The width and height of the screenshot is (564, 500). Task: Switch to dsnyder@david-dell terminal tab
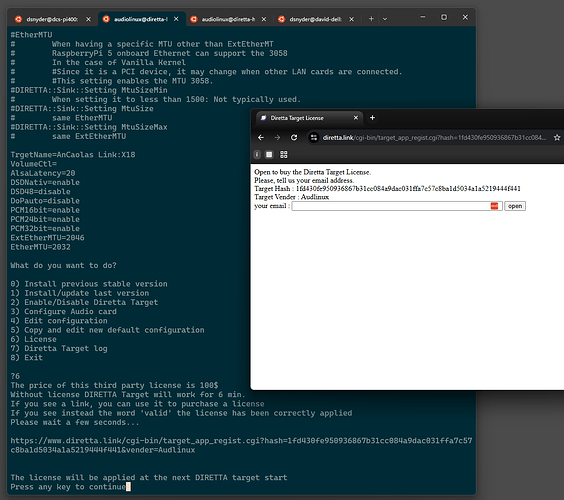315,19
